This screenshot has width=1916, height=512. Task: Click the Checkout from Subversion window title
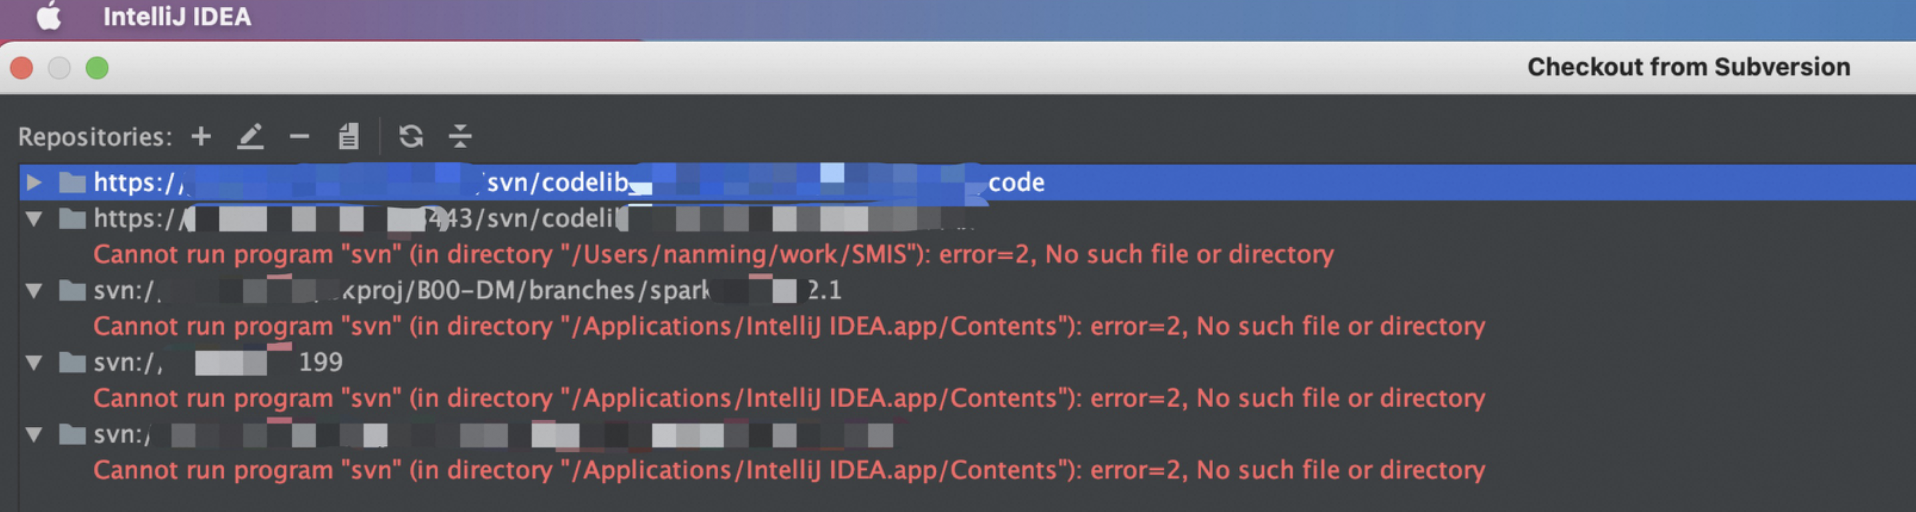click(x=1688, y=67)
